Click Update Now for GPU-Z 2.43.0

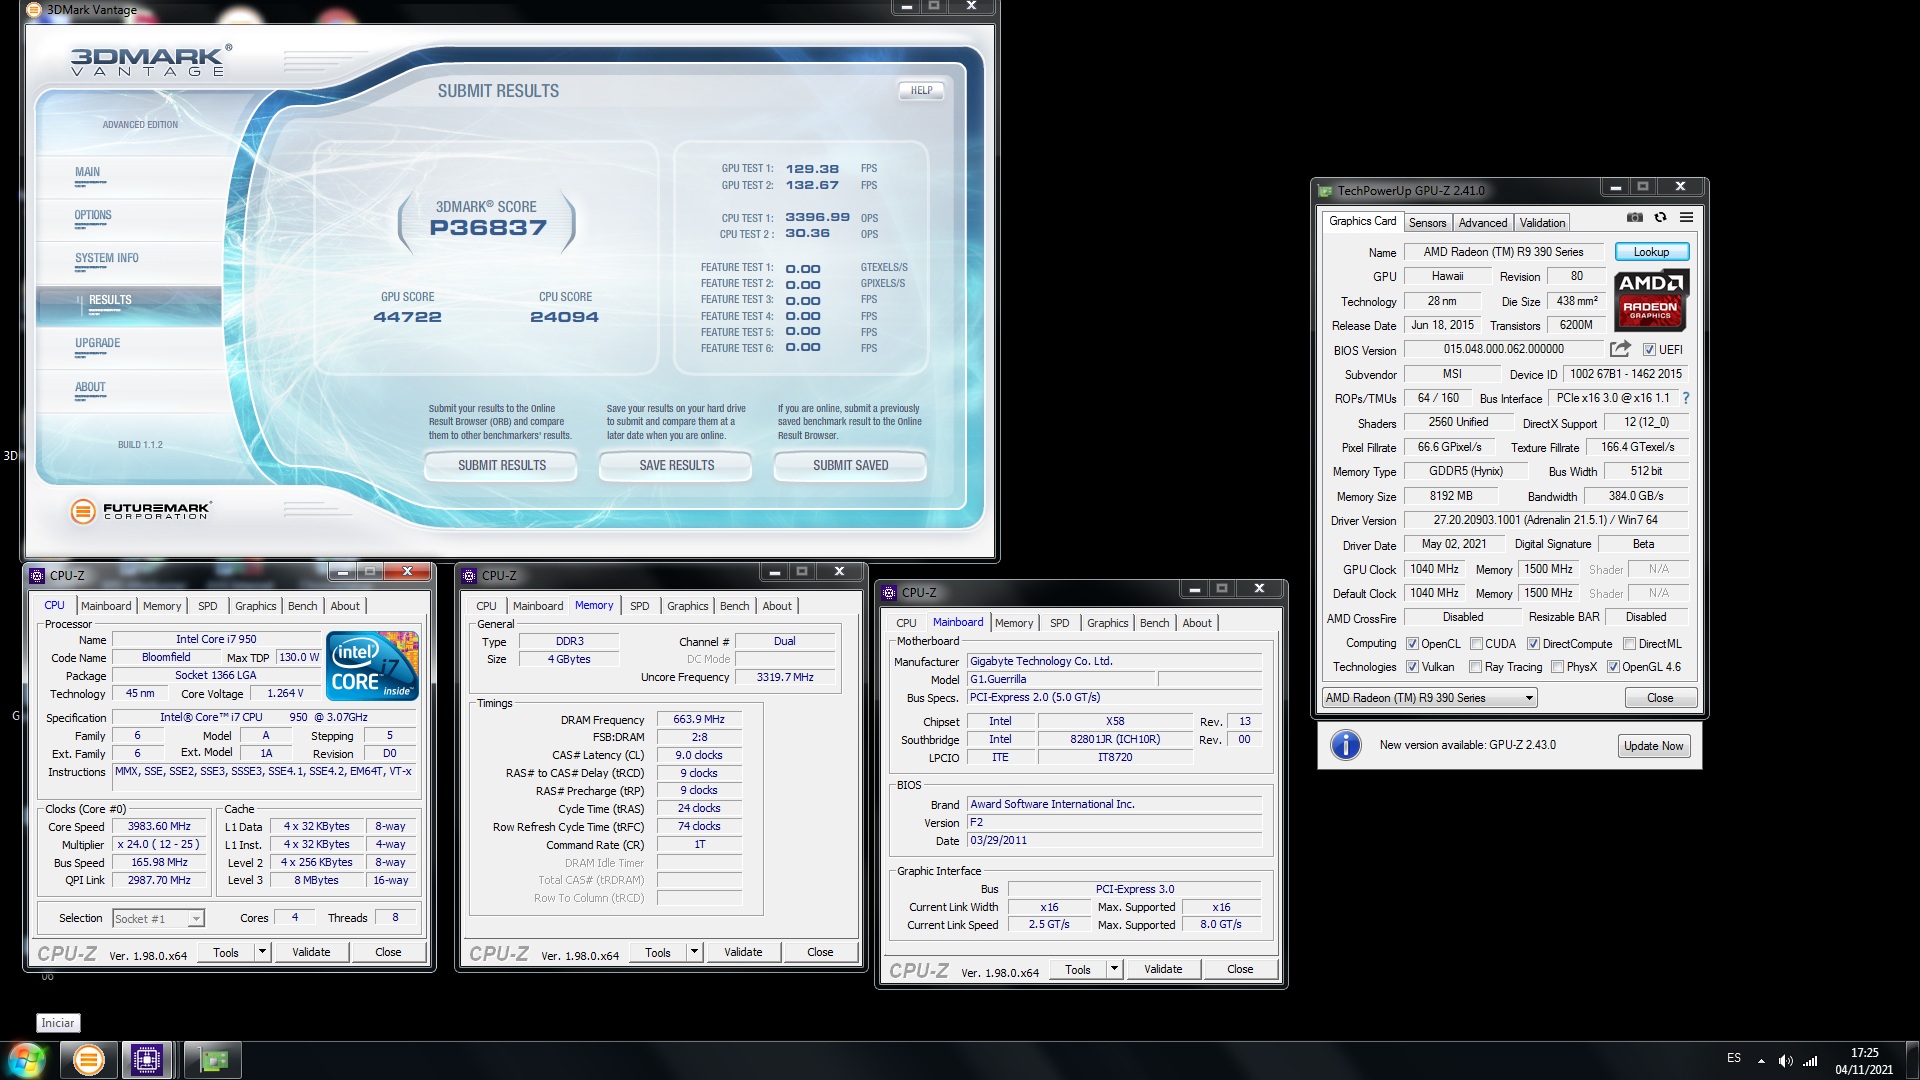(1653, 746)
